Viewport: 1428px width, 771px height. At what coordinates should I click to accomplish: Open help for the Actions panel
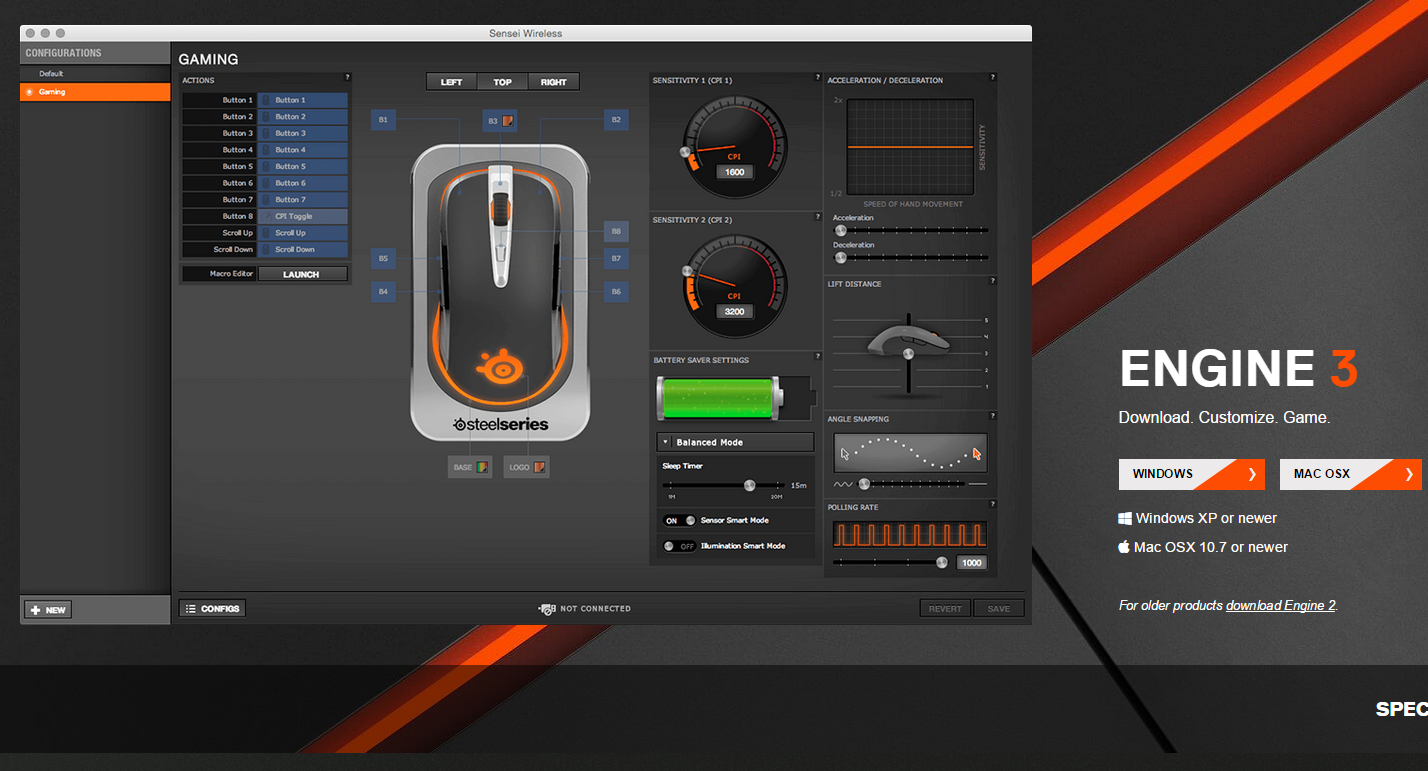coord(347,77)
